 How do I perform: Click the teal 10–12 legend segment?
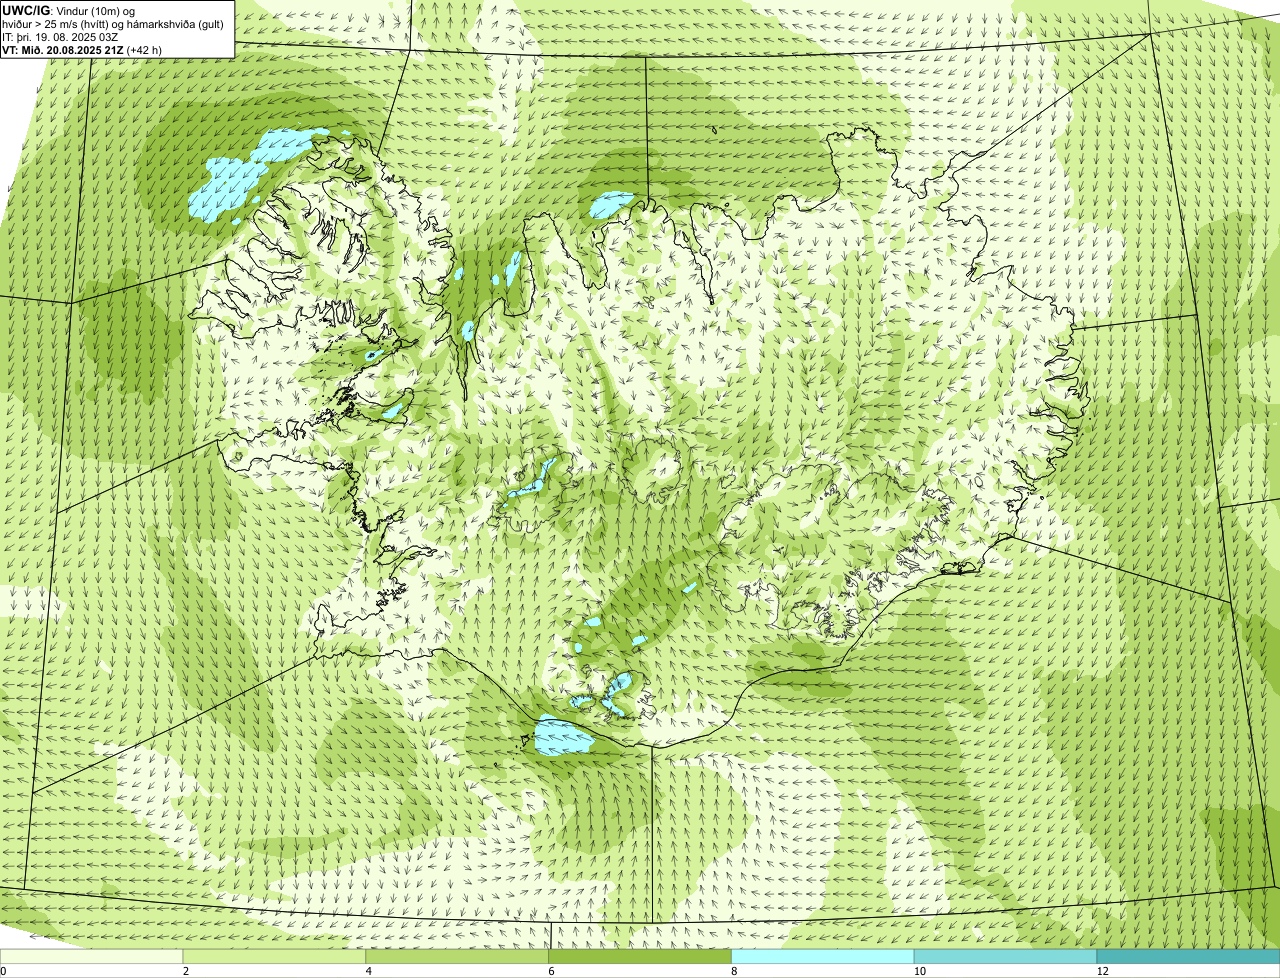pyautogui.click(x=1006, y=957)
